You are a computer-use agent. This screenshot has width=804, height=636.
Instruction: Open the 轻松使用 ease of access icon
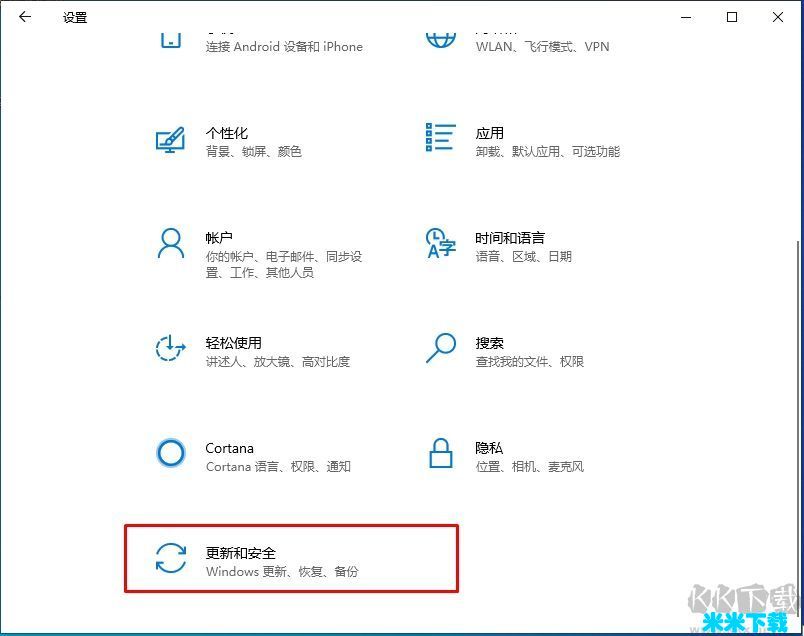pos(170,348)
